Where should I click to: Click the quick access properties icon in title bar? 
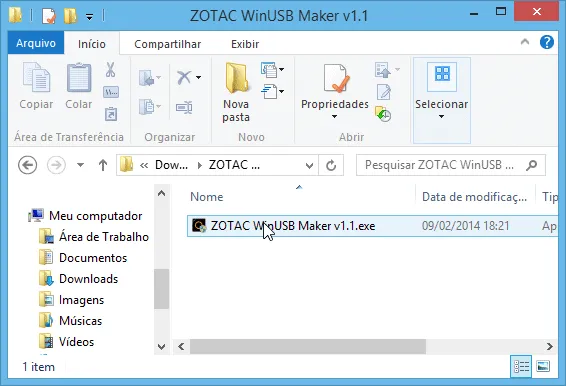[x=48, y=16]
